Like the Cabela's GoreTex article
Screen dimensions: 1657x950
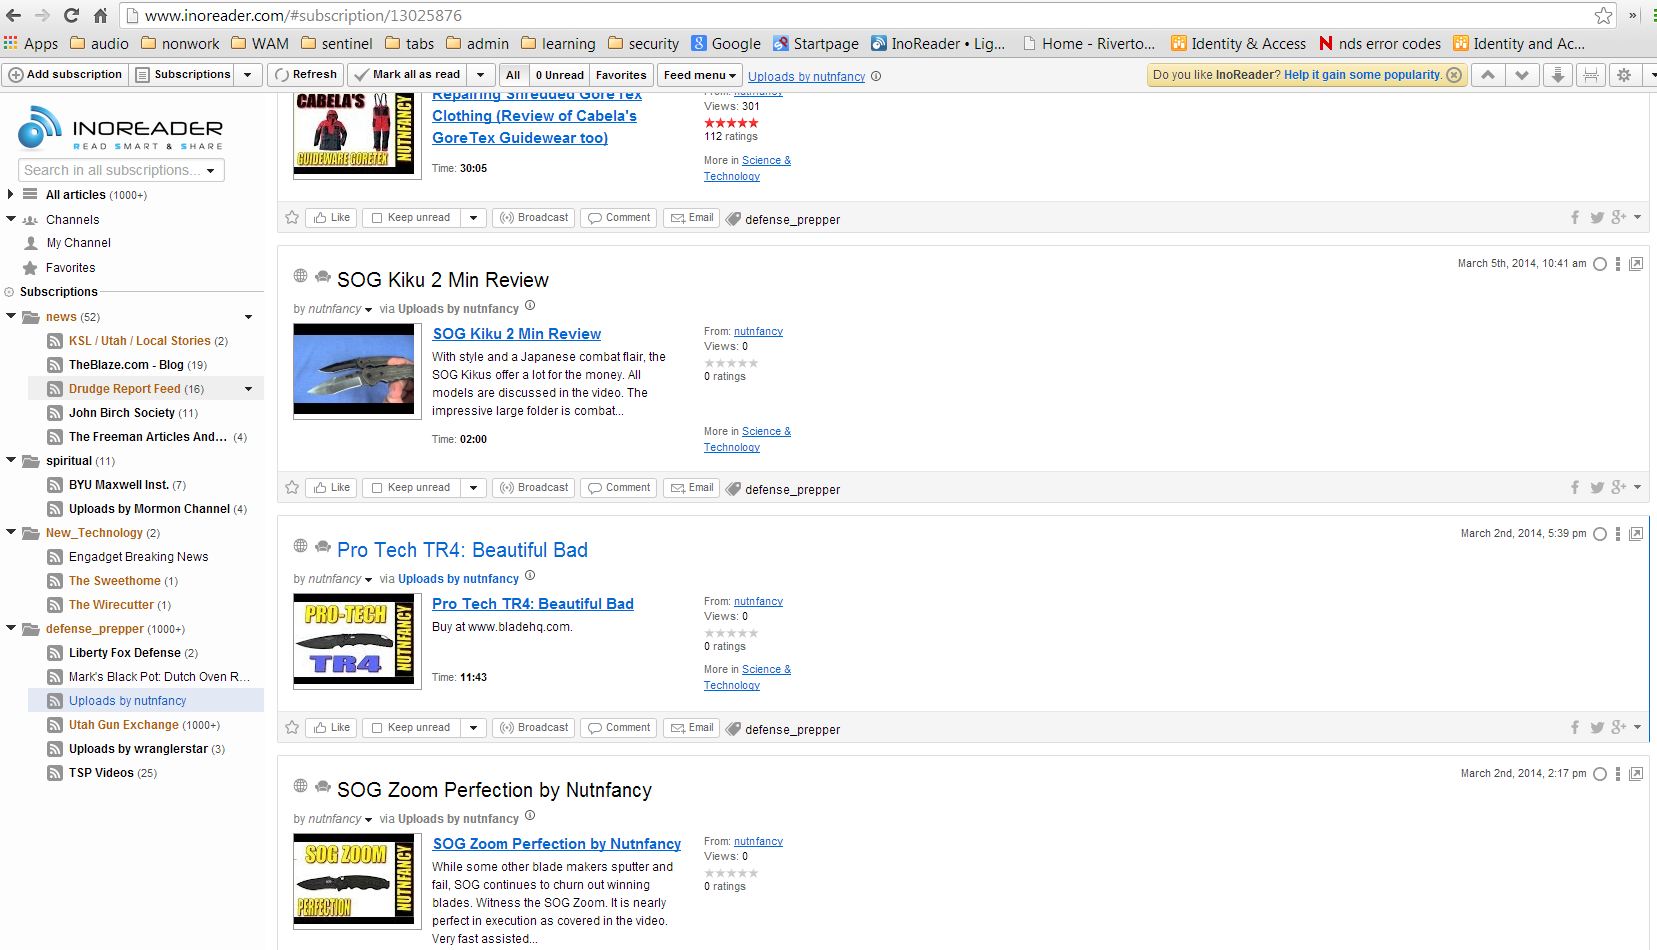pyautogui.click(x=331, y=217)
